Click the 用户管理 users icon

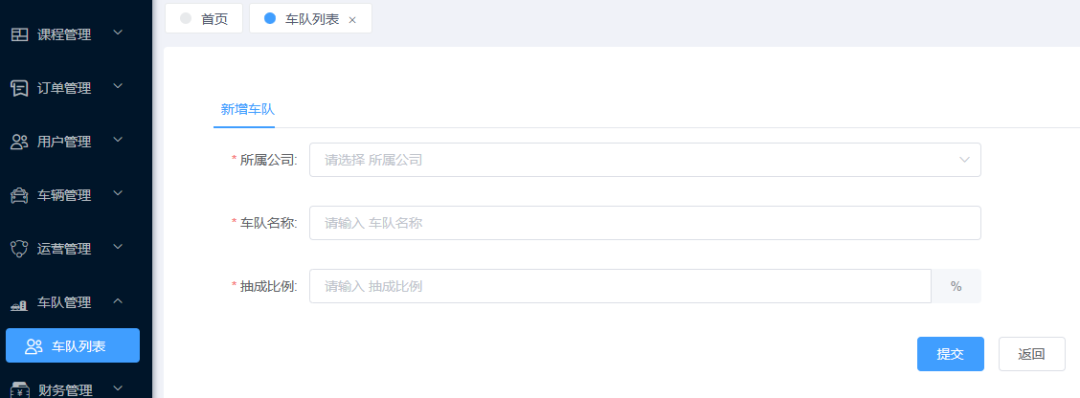click(x=19, y=142)
